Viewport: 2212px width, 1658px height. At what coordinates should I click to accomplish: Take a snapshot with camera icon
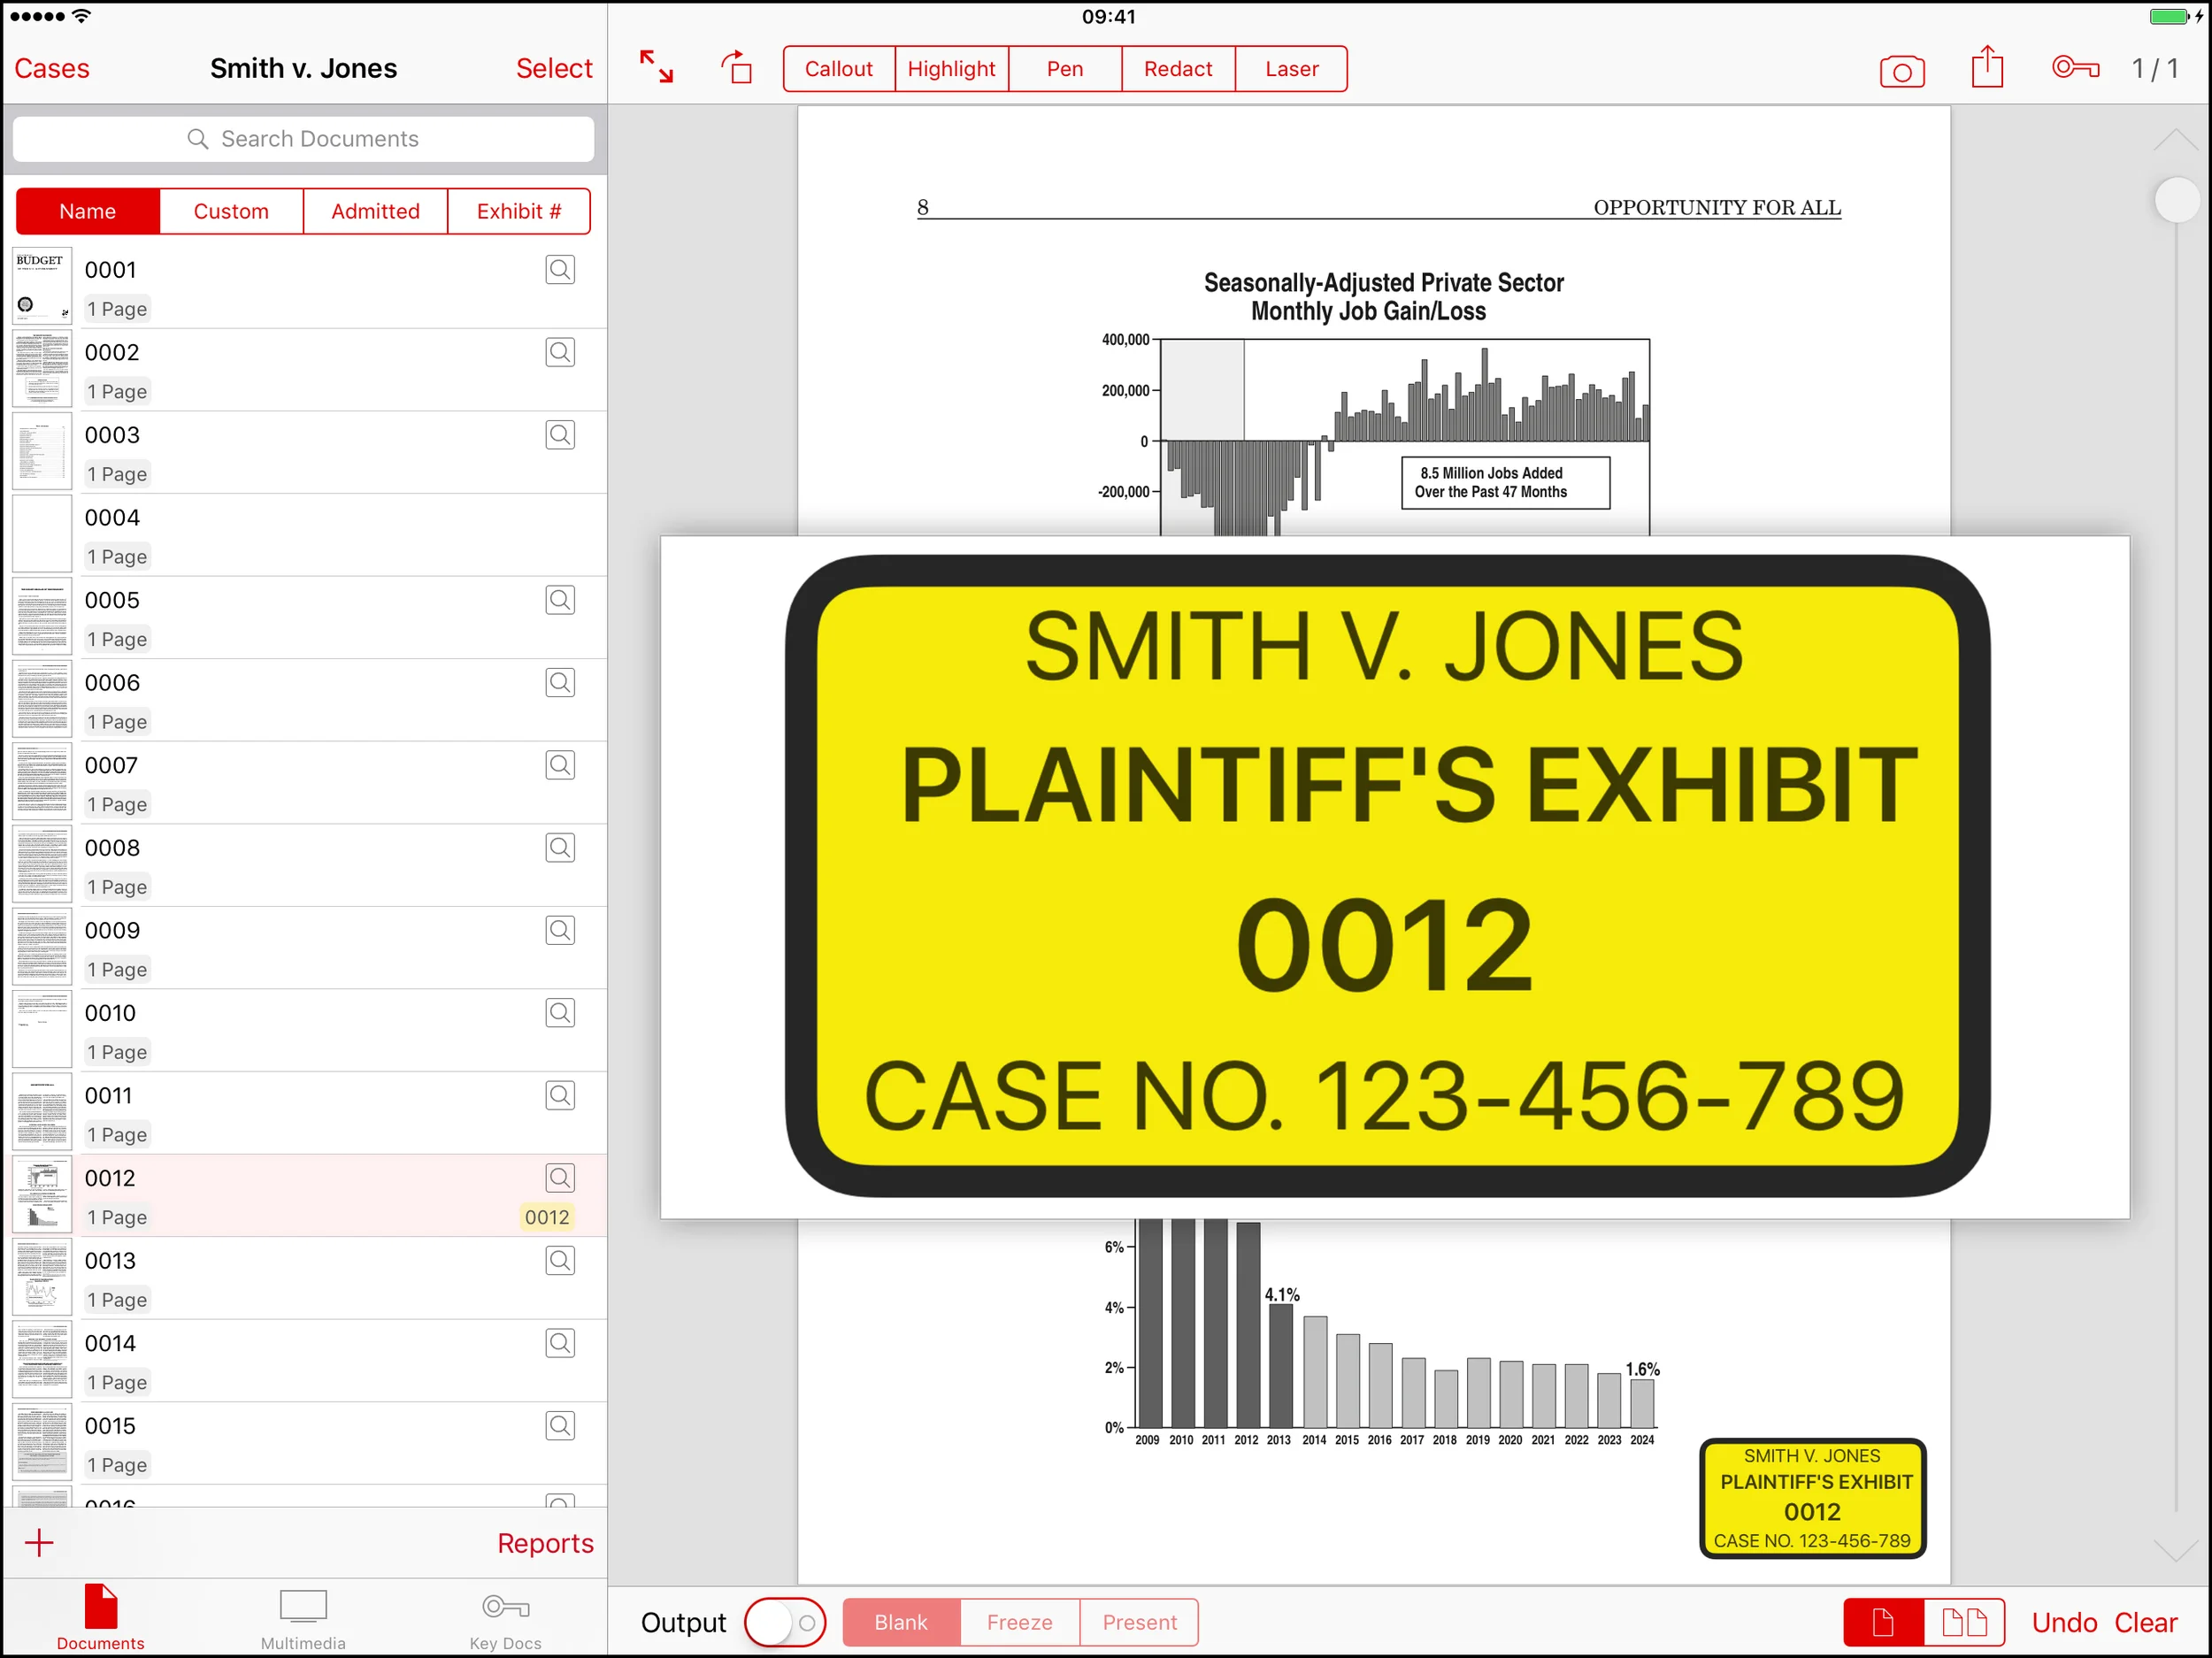pos(1901,71)
